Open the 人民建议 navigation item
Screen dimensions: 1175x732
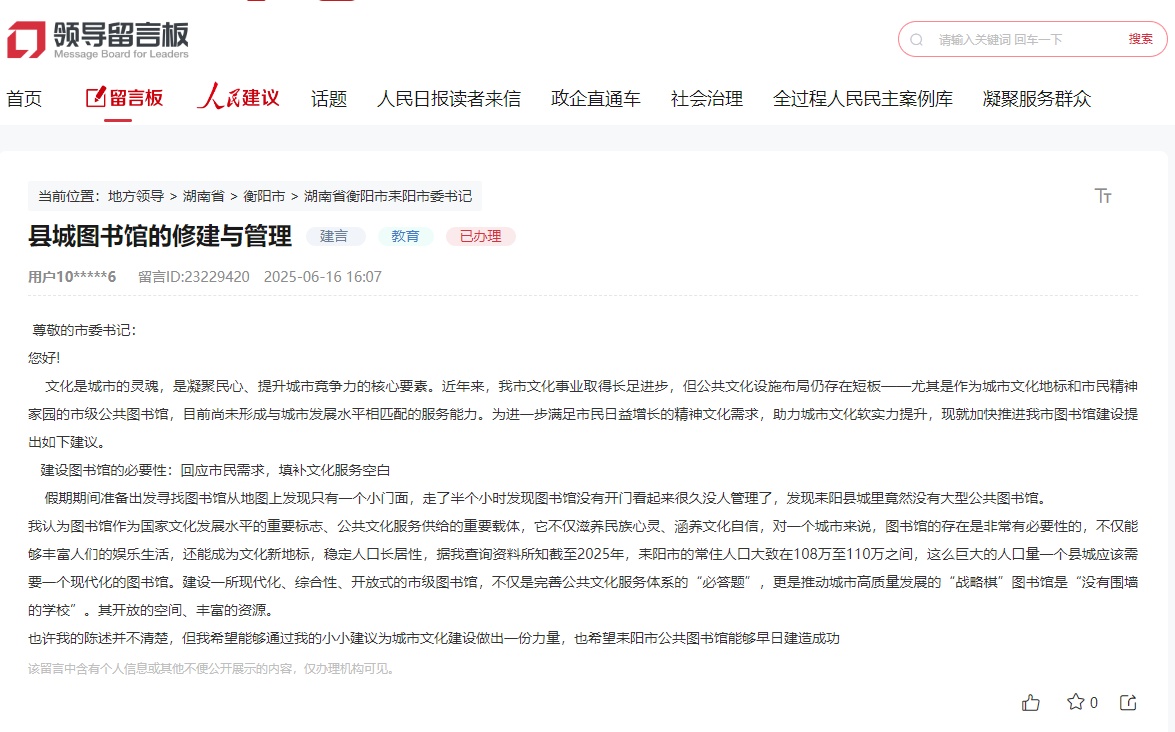(x=238, y=98)
